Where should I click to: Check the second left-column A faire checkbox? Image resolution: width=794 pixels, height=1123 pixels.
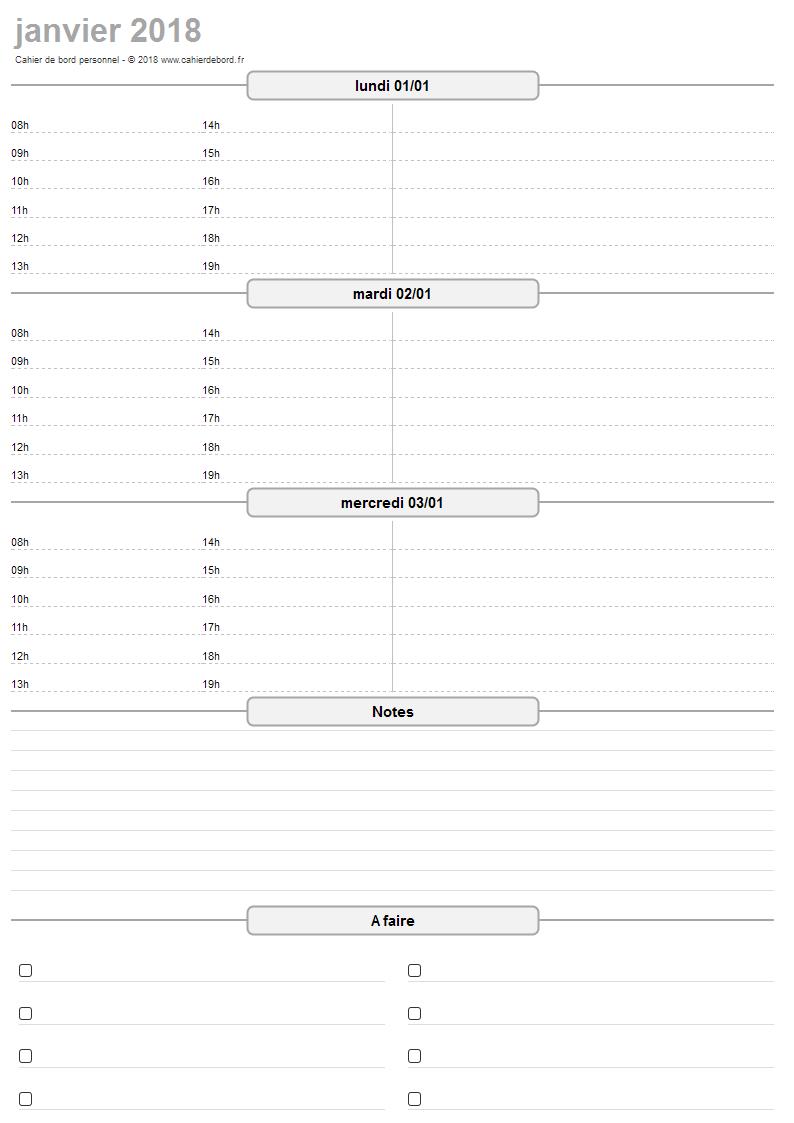pyautogui.click(x=25, y=1013)
